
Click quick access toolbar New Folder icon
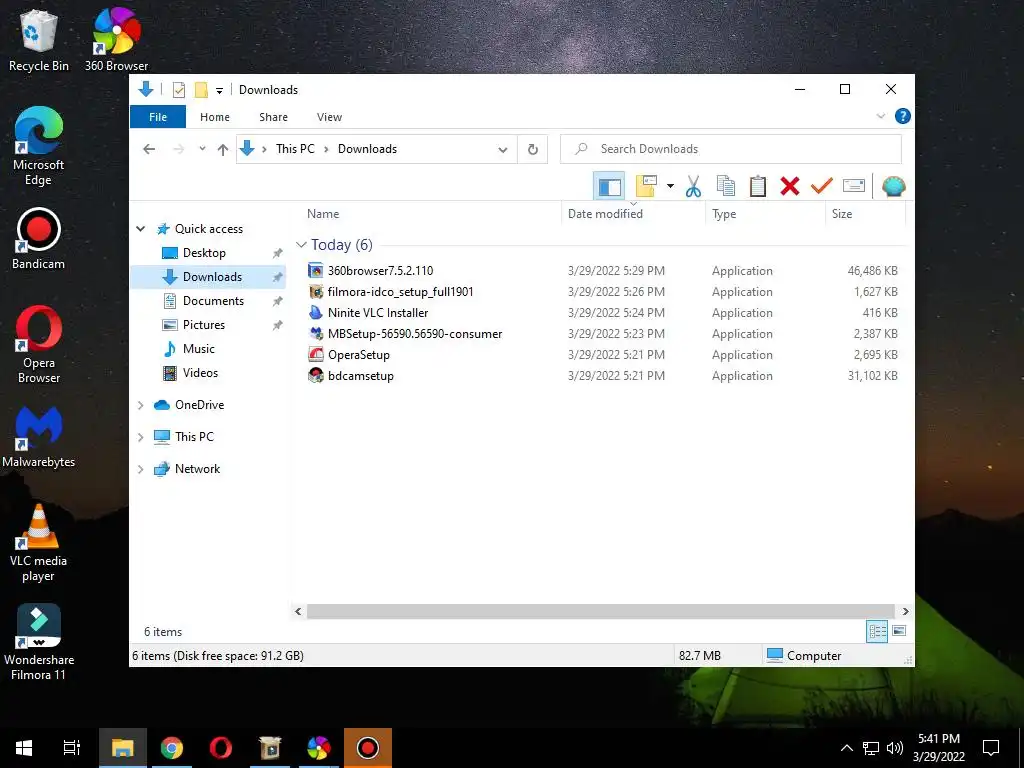201,89
